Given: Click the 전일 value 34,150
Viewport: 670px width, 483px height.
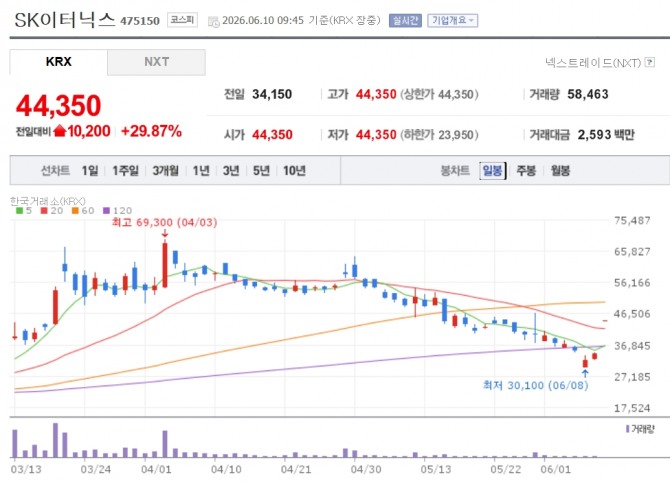Looking at the screenshot, I should (272, 94).
